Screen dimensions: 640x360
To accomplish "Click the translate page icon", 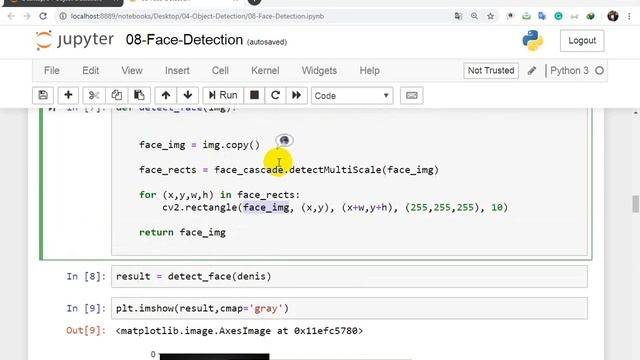I will [x=458, y=16].
